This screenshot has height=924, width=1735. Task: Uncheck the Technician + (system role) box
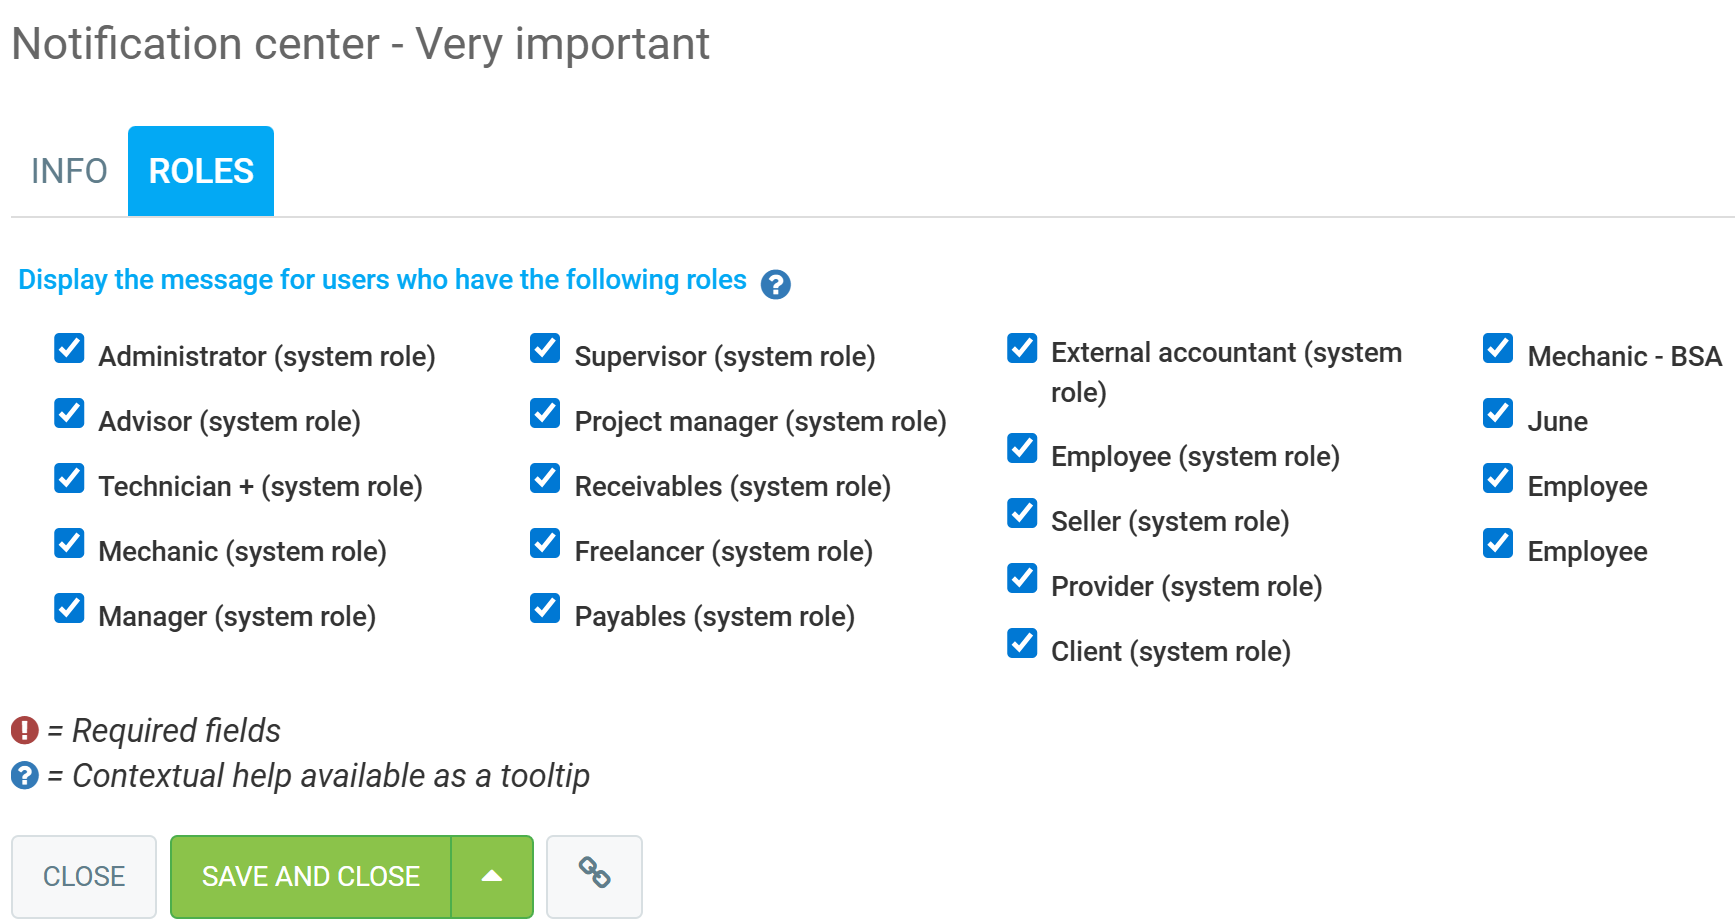click(x=69, y=479)
